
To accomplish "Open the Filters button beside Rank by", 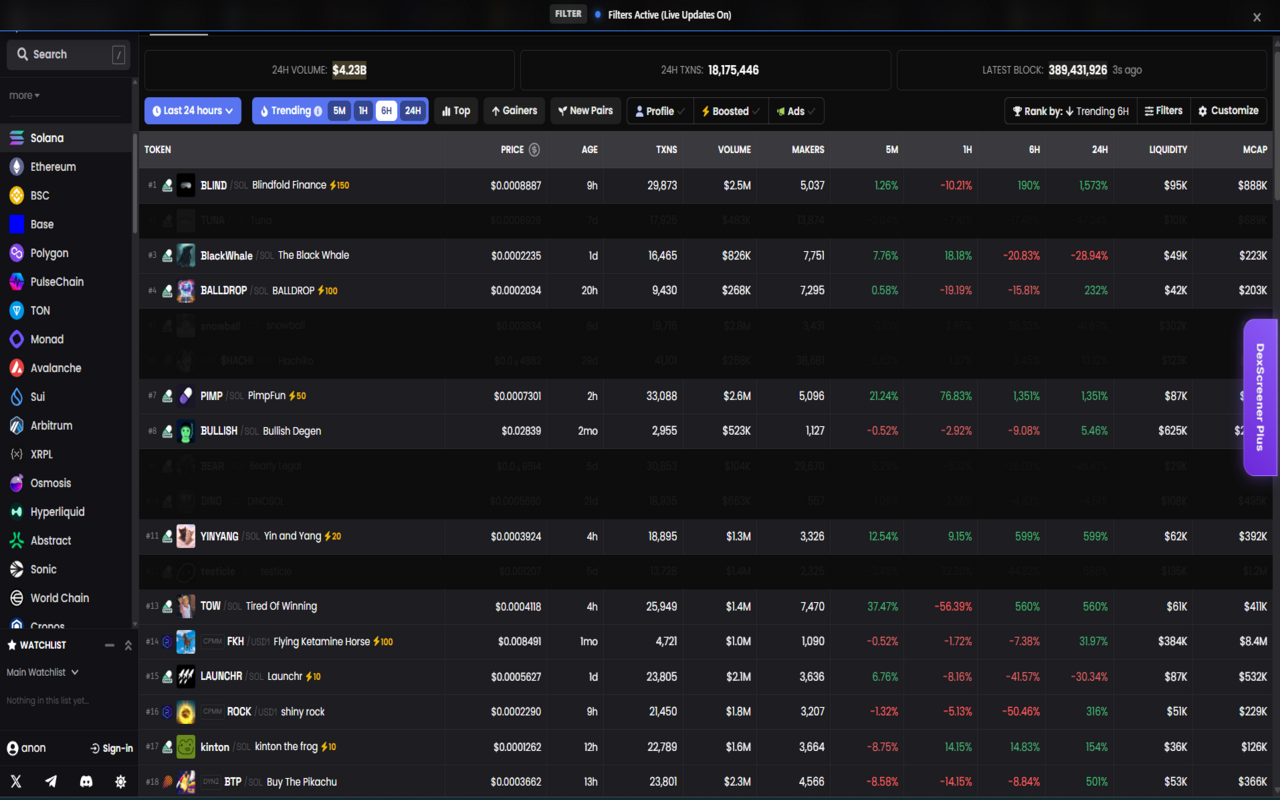I will pyautogui.click(x=1163, y=111).
